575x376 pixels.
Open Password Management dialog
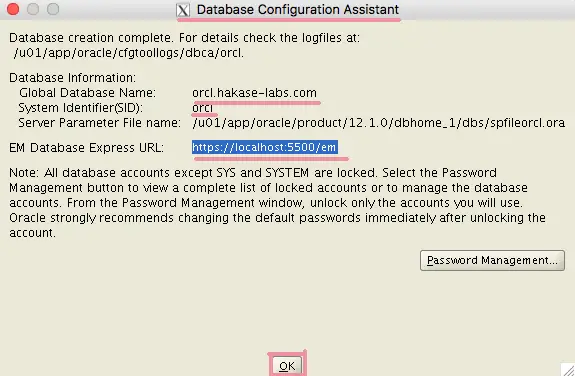492,260
